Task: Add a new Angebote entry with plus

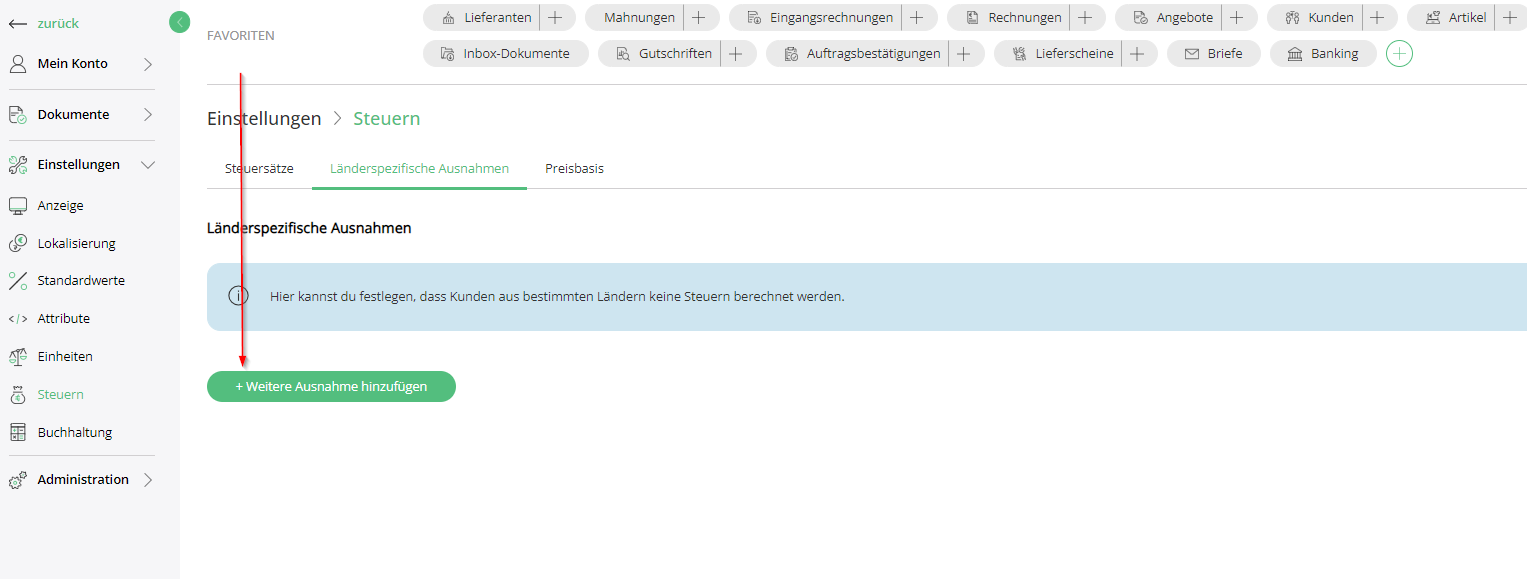Action: 1236,17
